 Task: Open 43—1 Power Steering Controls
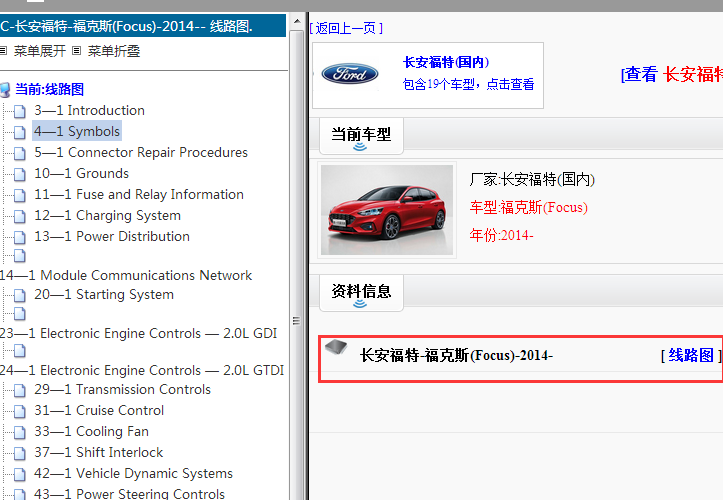coord(130,494)
